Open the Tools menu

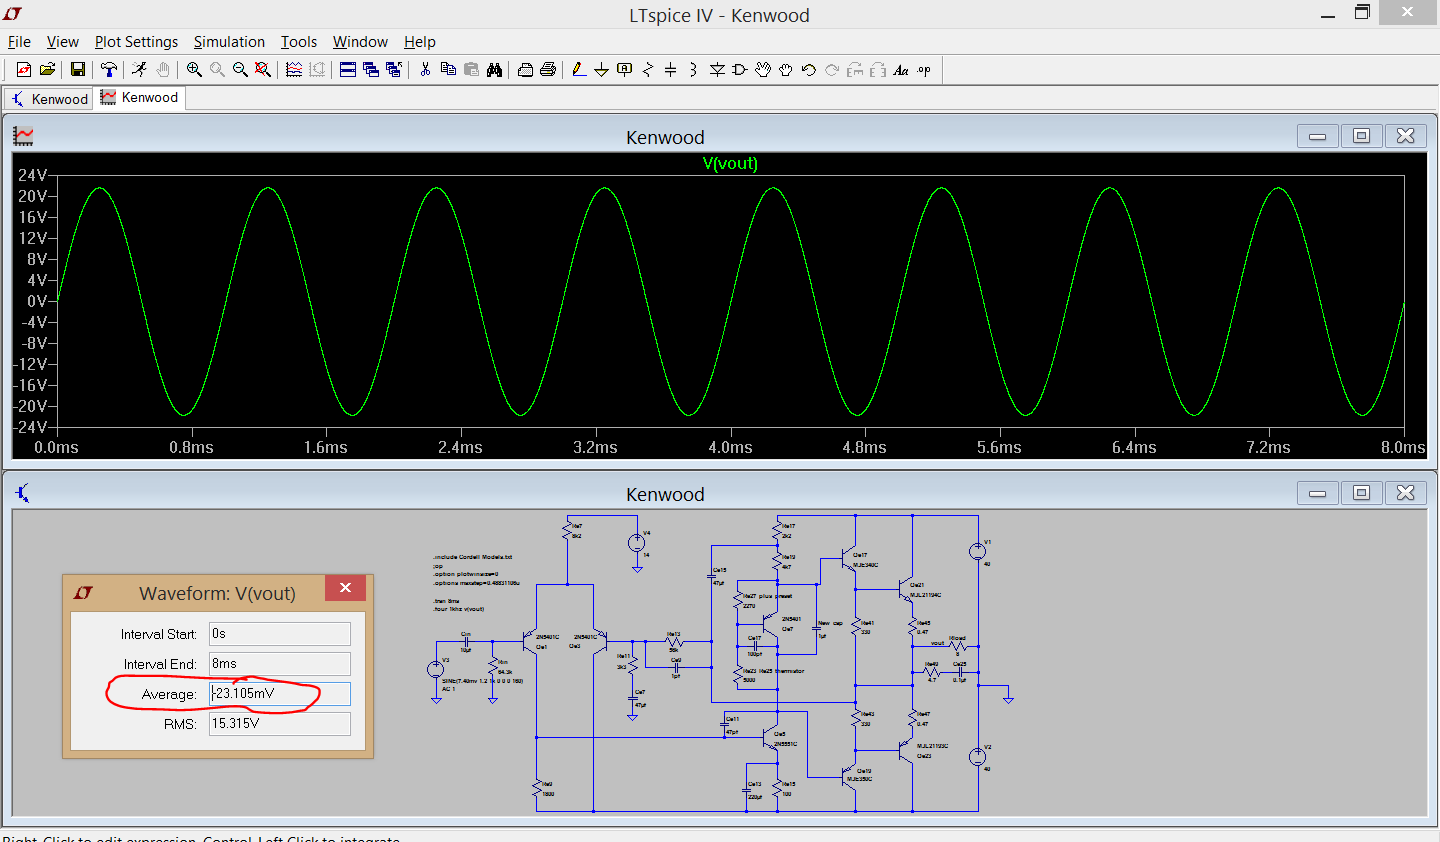299,42
